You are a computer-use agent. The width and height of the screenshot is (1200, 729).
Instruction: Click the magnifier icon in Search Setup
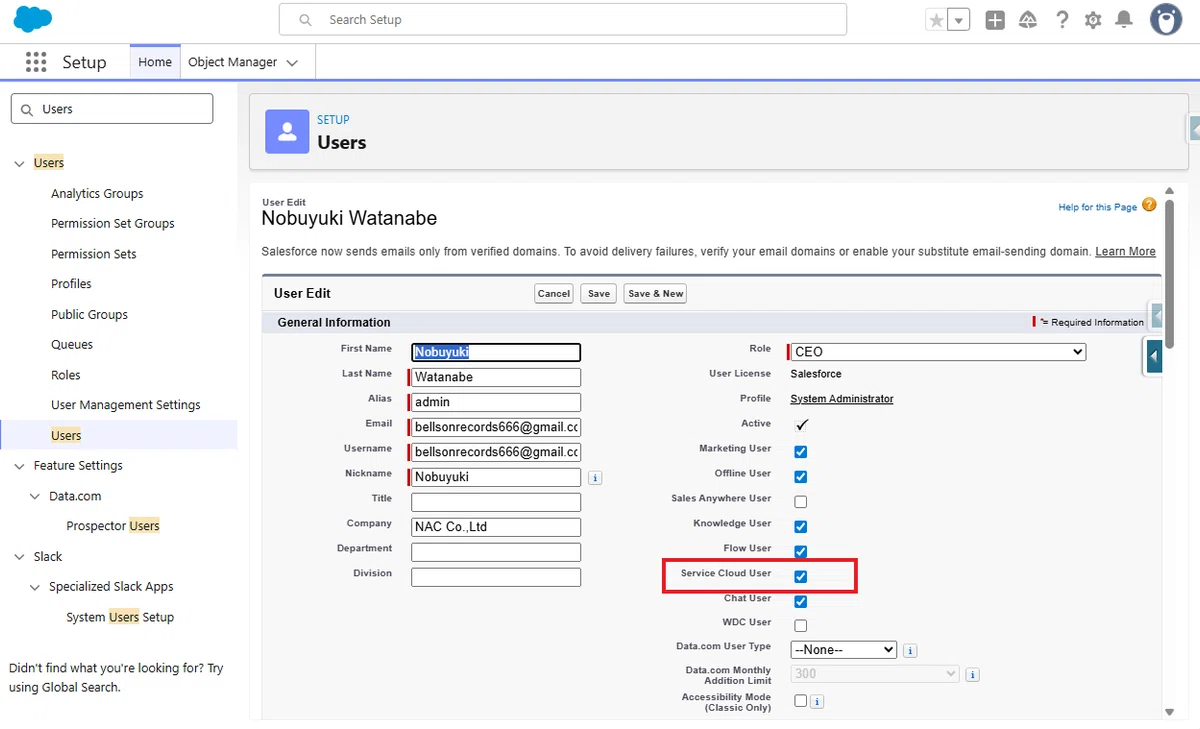pos(306,20)
